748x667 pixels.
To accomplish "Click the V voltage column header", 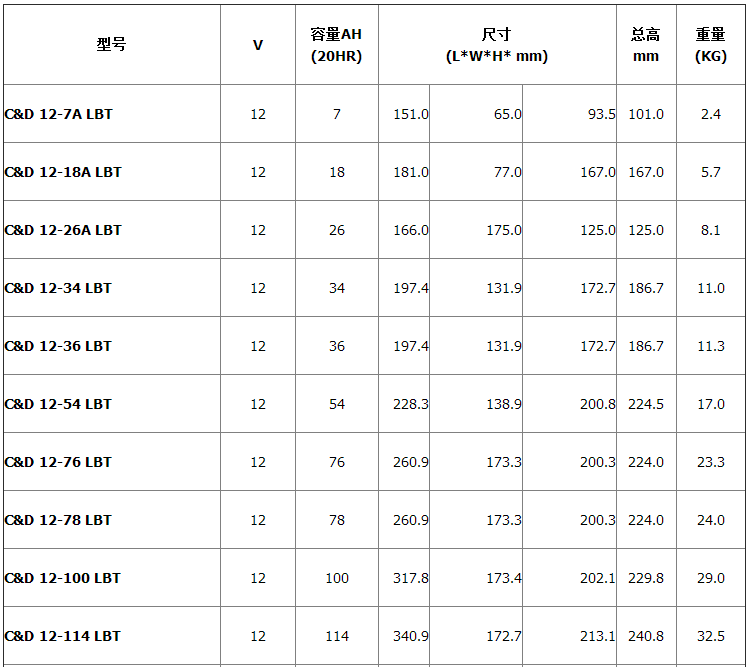I will tap(258, 45).
